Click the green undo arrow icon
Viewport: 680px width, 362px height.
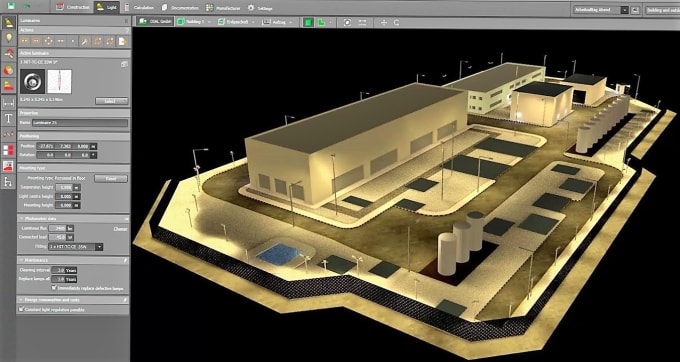pos(27,7)
